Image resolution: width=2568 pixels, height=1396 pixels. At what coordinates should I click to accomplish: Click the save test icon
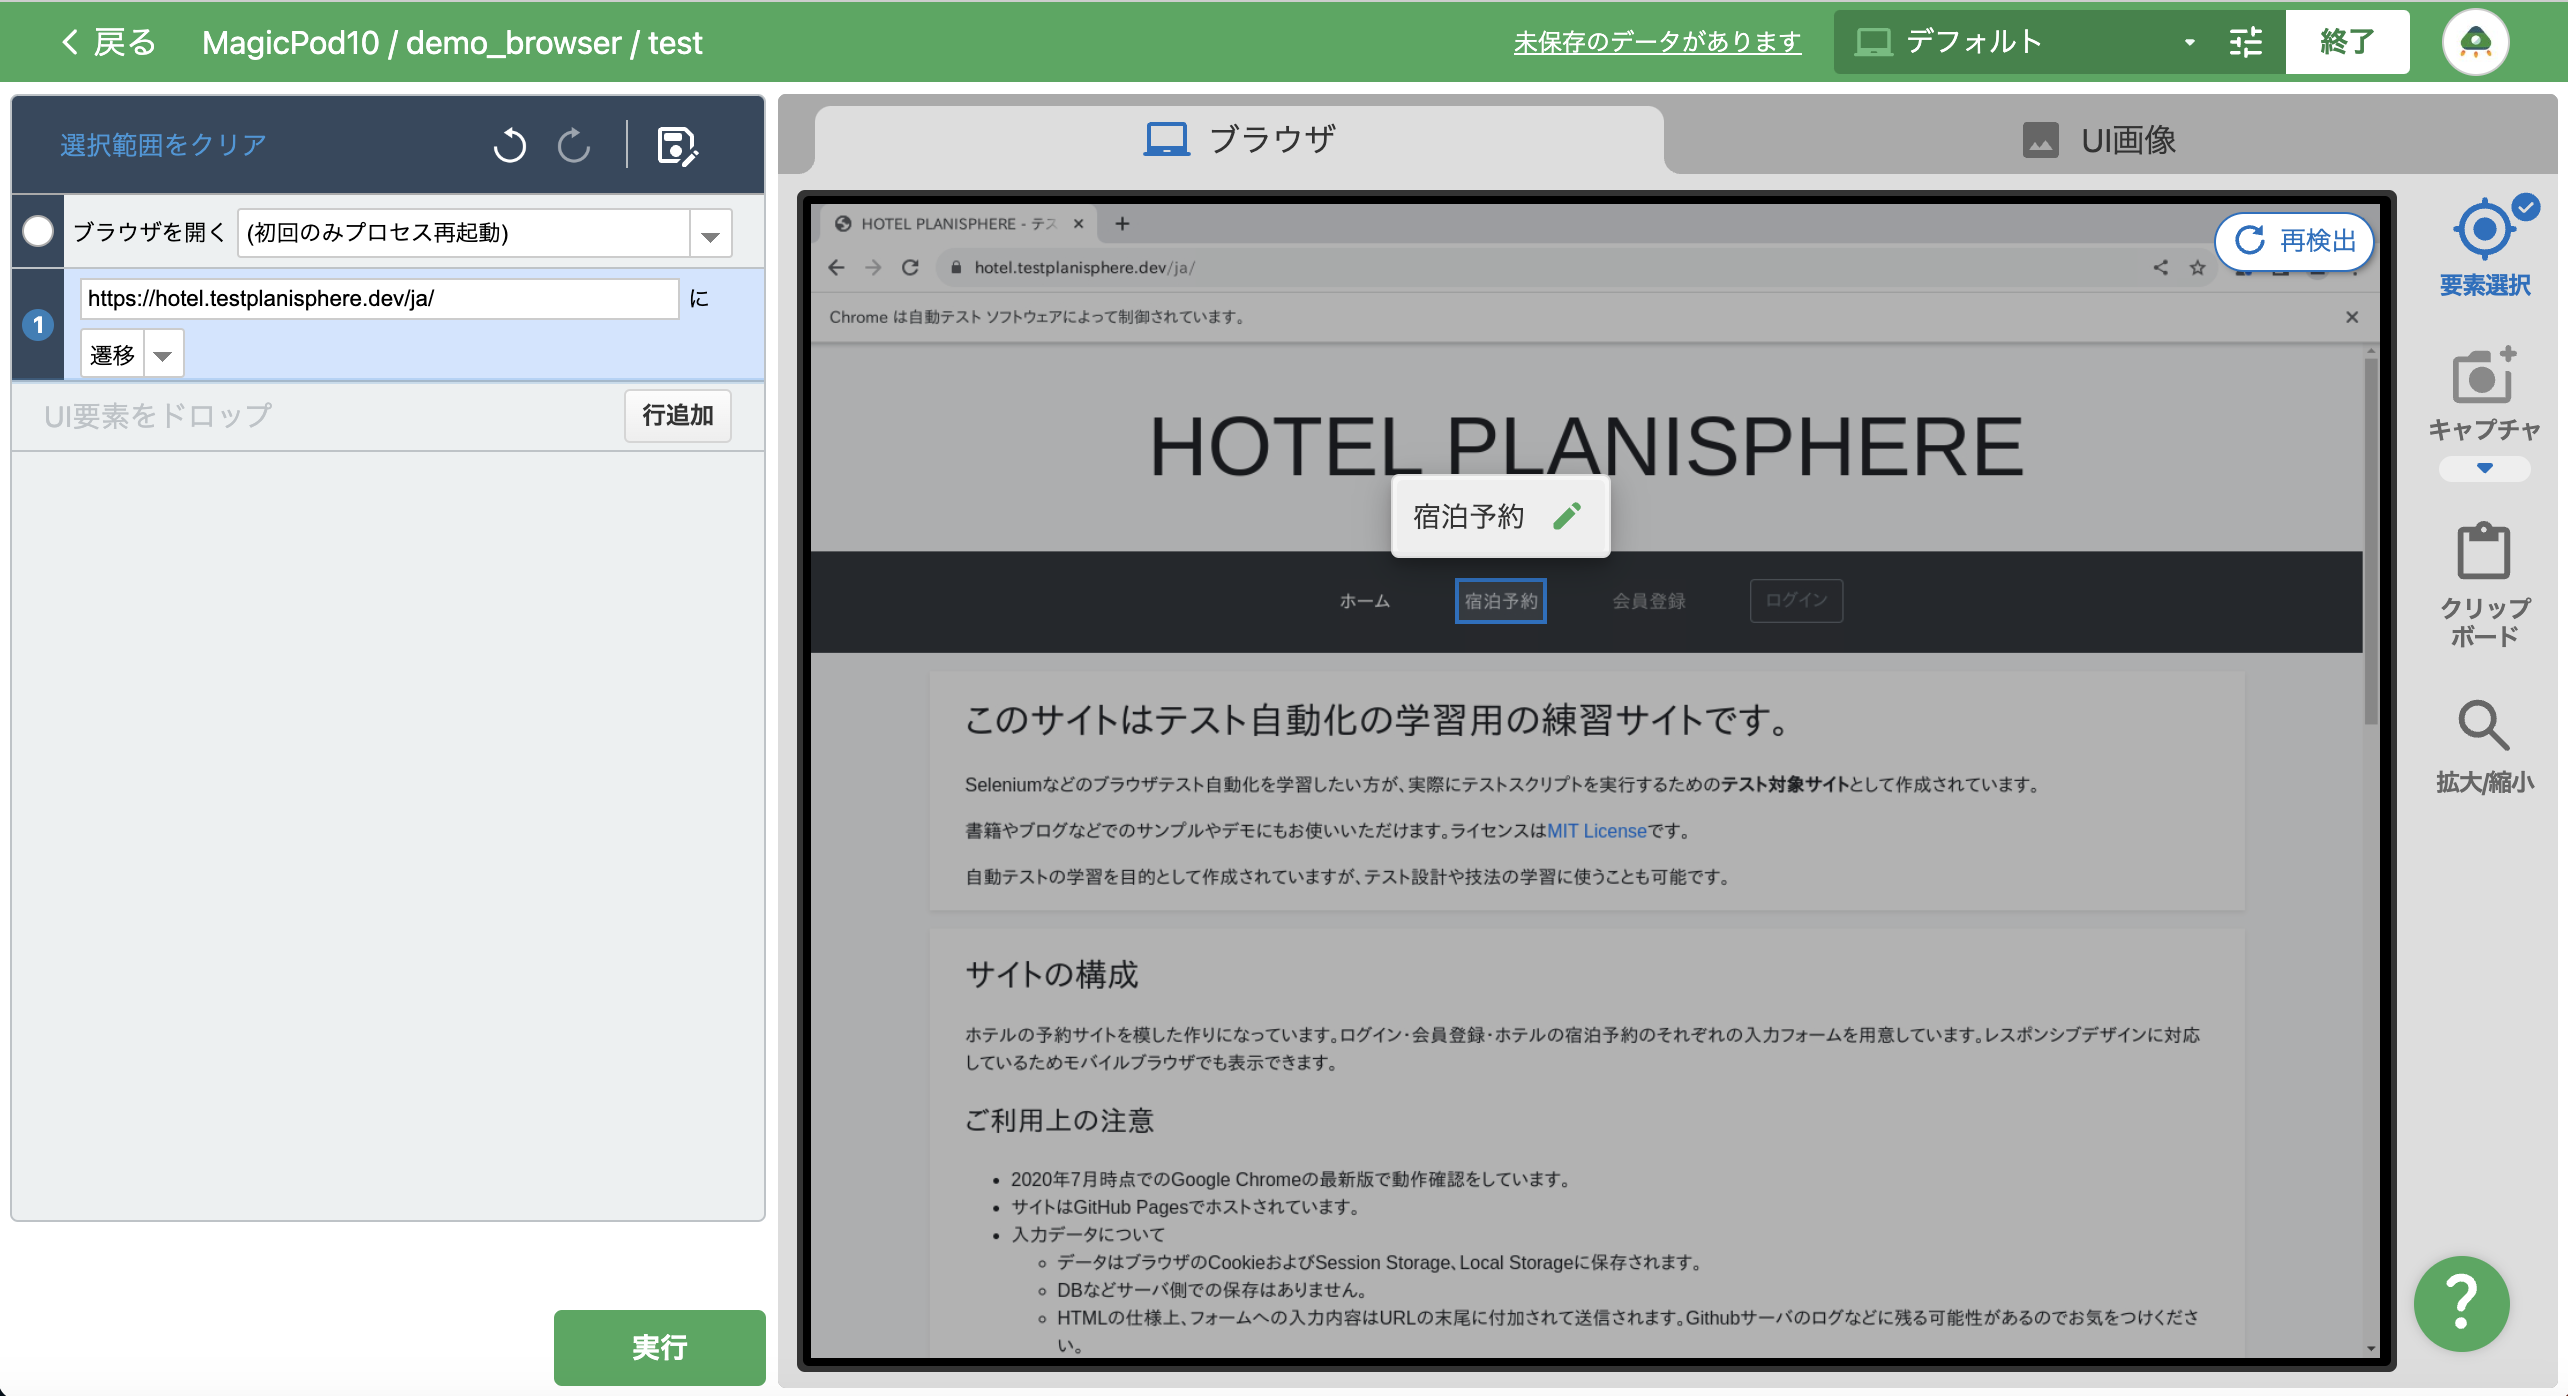pos(677,146)
